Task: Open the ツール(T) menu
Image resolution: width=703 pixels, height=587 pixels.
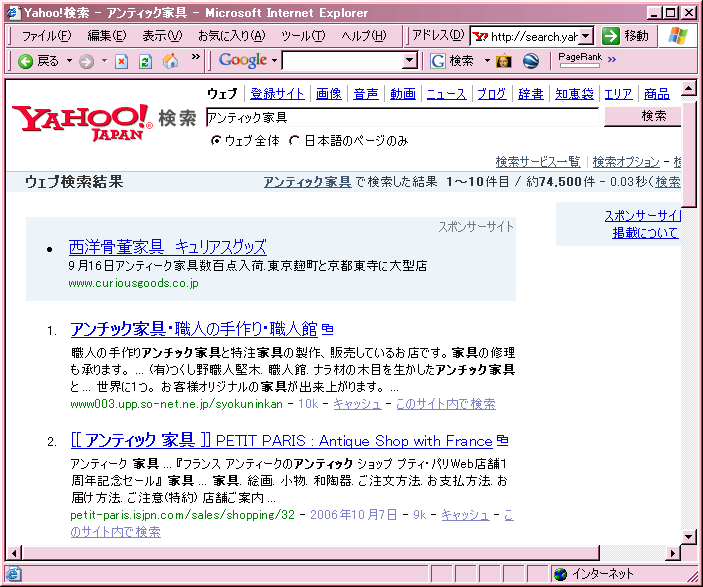Action: pos(303,35)
